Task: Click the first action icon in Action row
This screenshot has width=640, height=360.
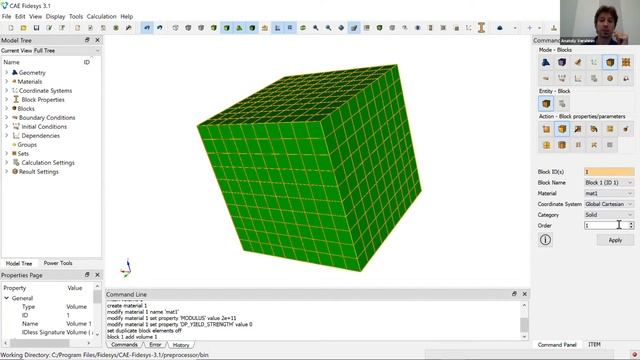Action: (546, 129)
